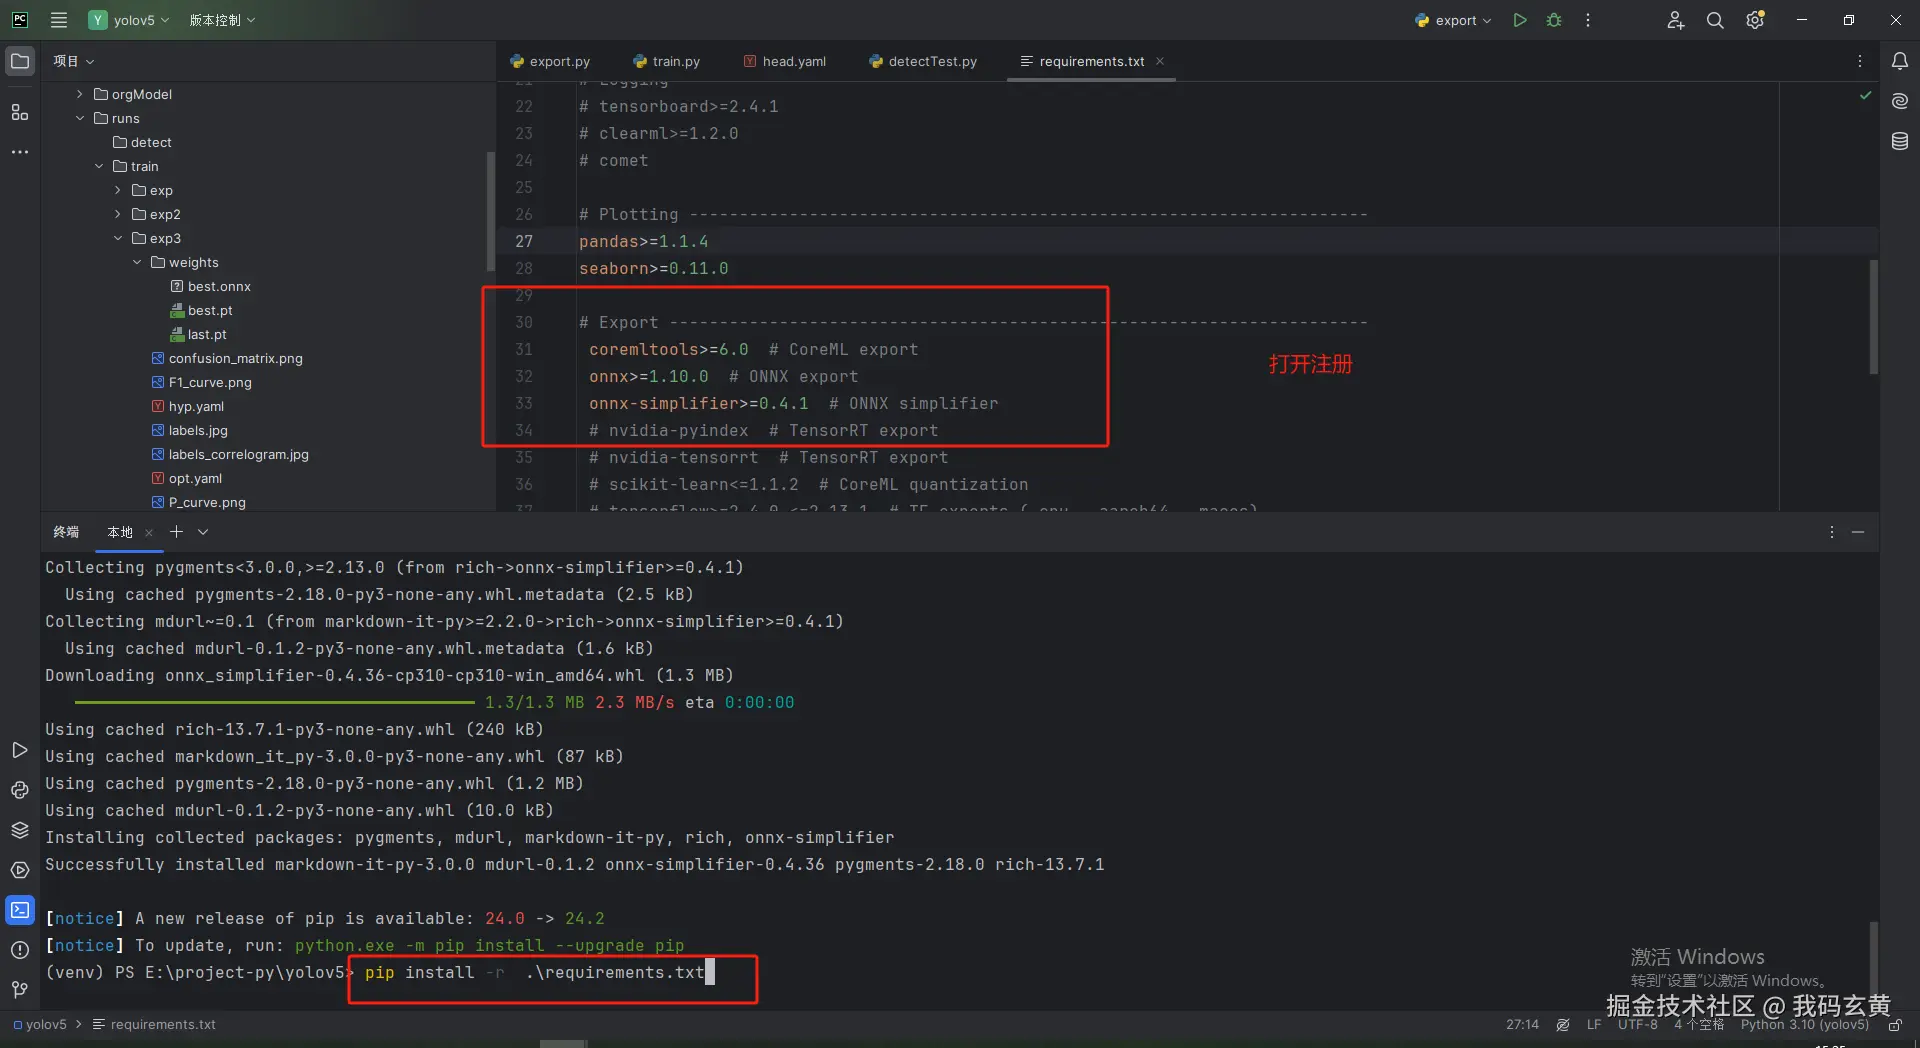Toggle the read-only lock icon
The image size is (1920, 1048).
pos(1895,1025)
